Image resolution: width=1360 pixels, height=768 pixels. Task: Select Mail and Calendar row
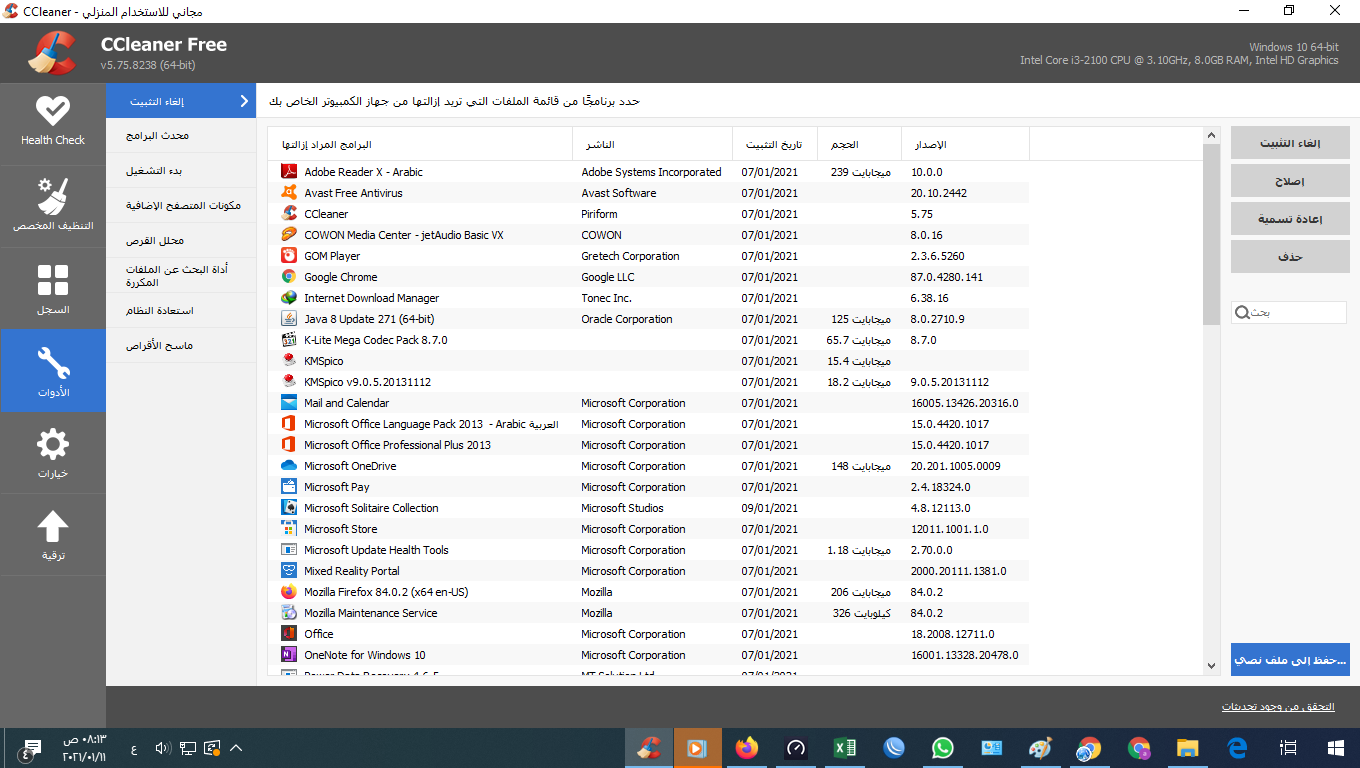pyautogui.click(x=648, y=403)
